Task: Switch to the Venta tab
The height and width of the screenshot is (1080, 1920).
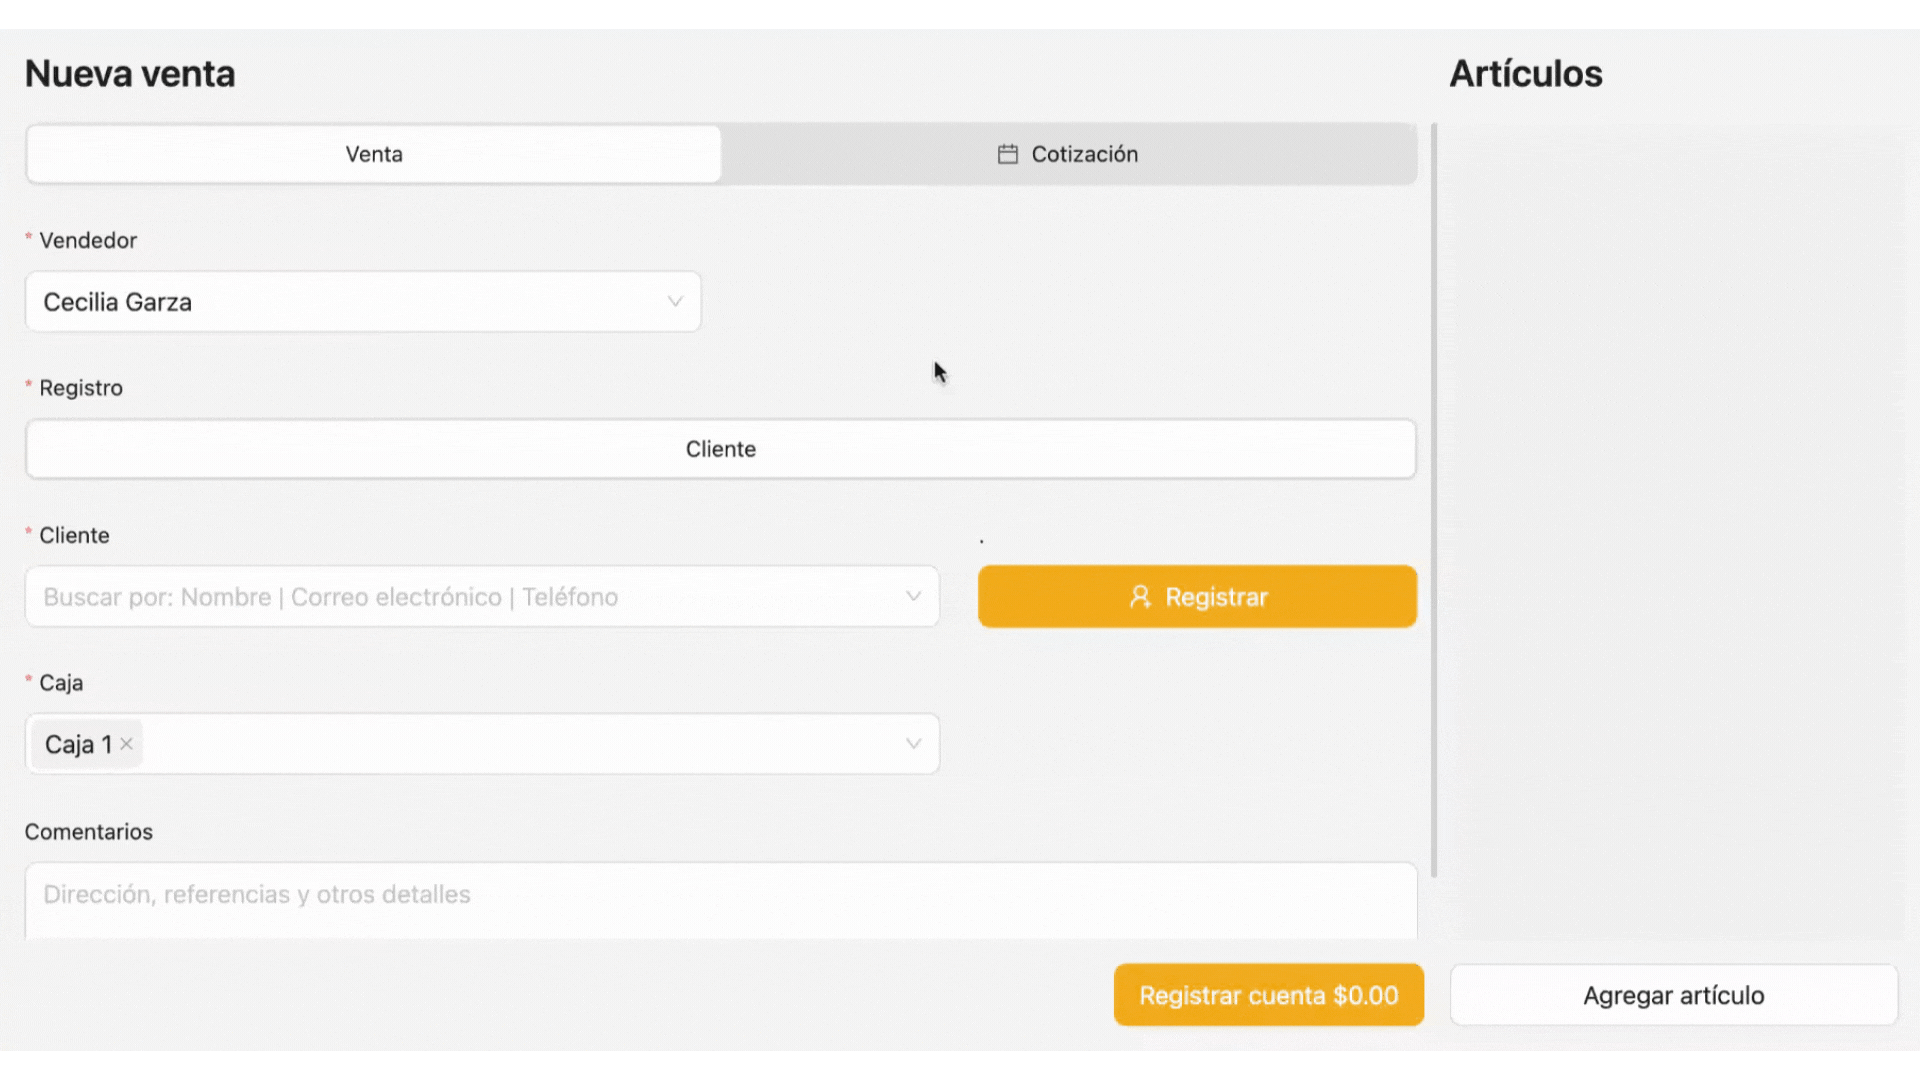Action: pyautogui.click(x=374, y=154)
